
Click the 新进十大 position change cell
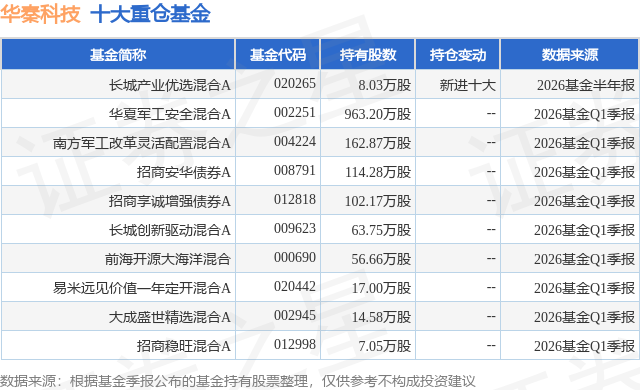pos(467,85)
